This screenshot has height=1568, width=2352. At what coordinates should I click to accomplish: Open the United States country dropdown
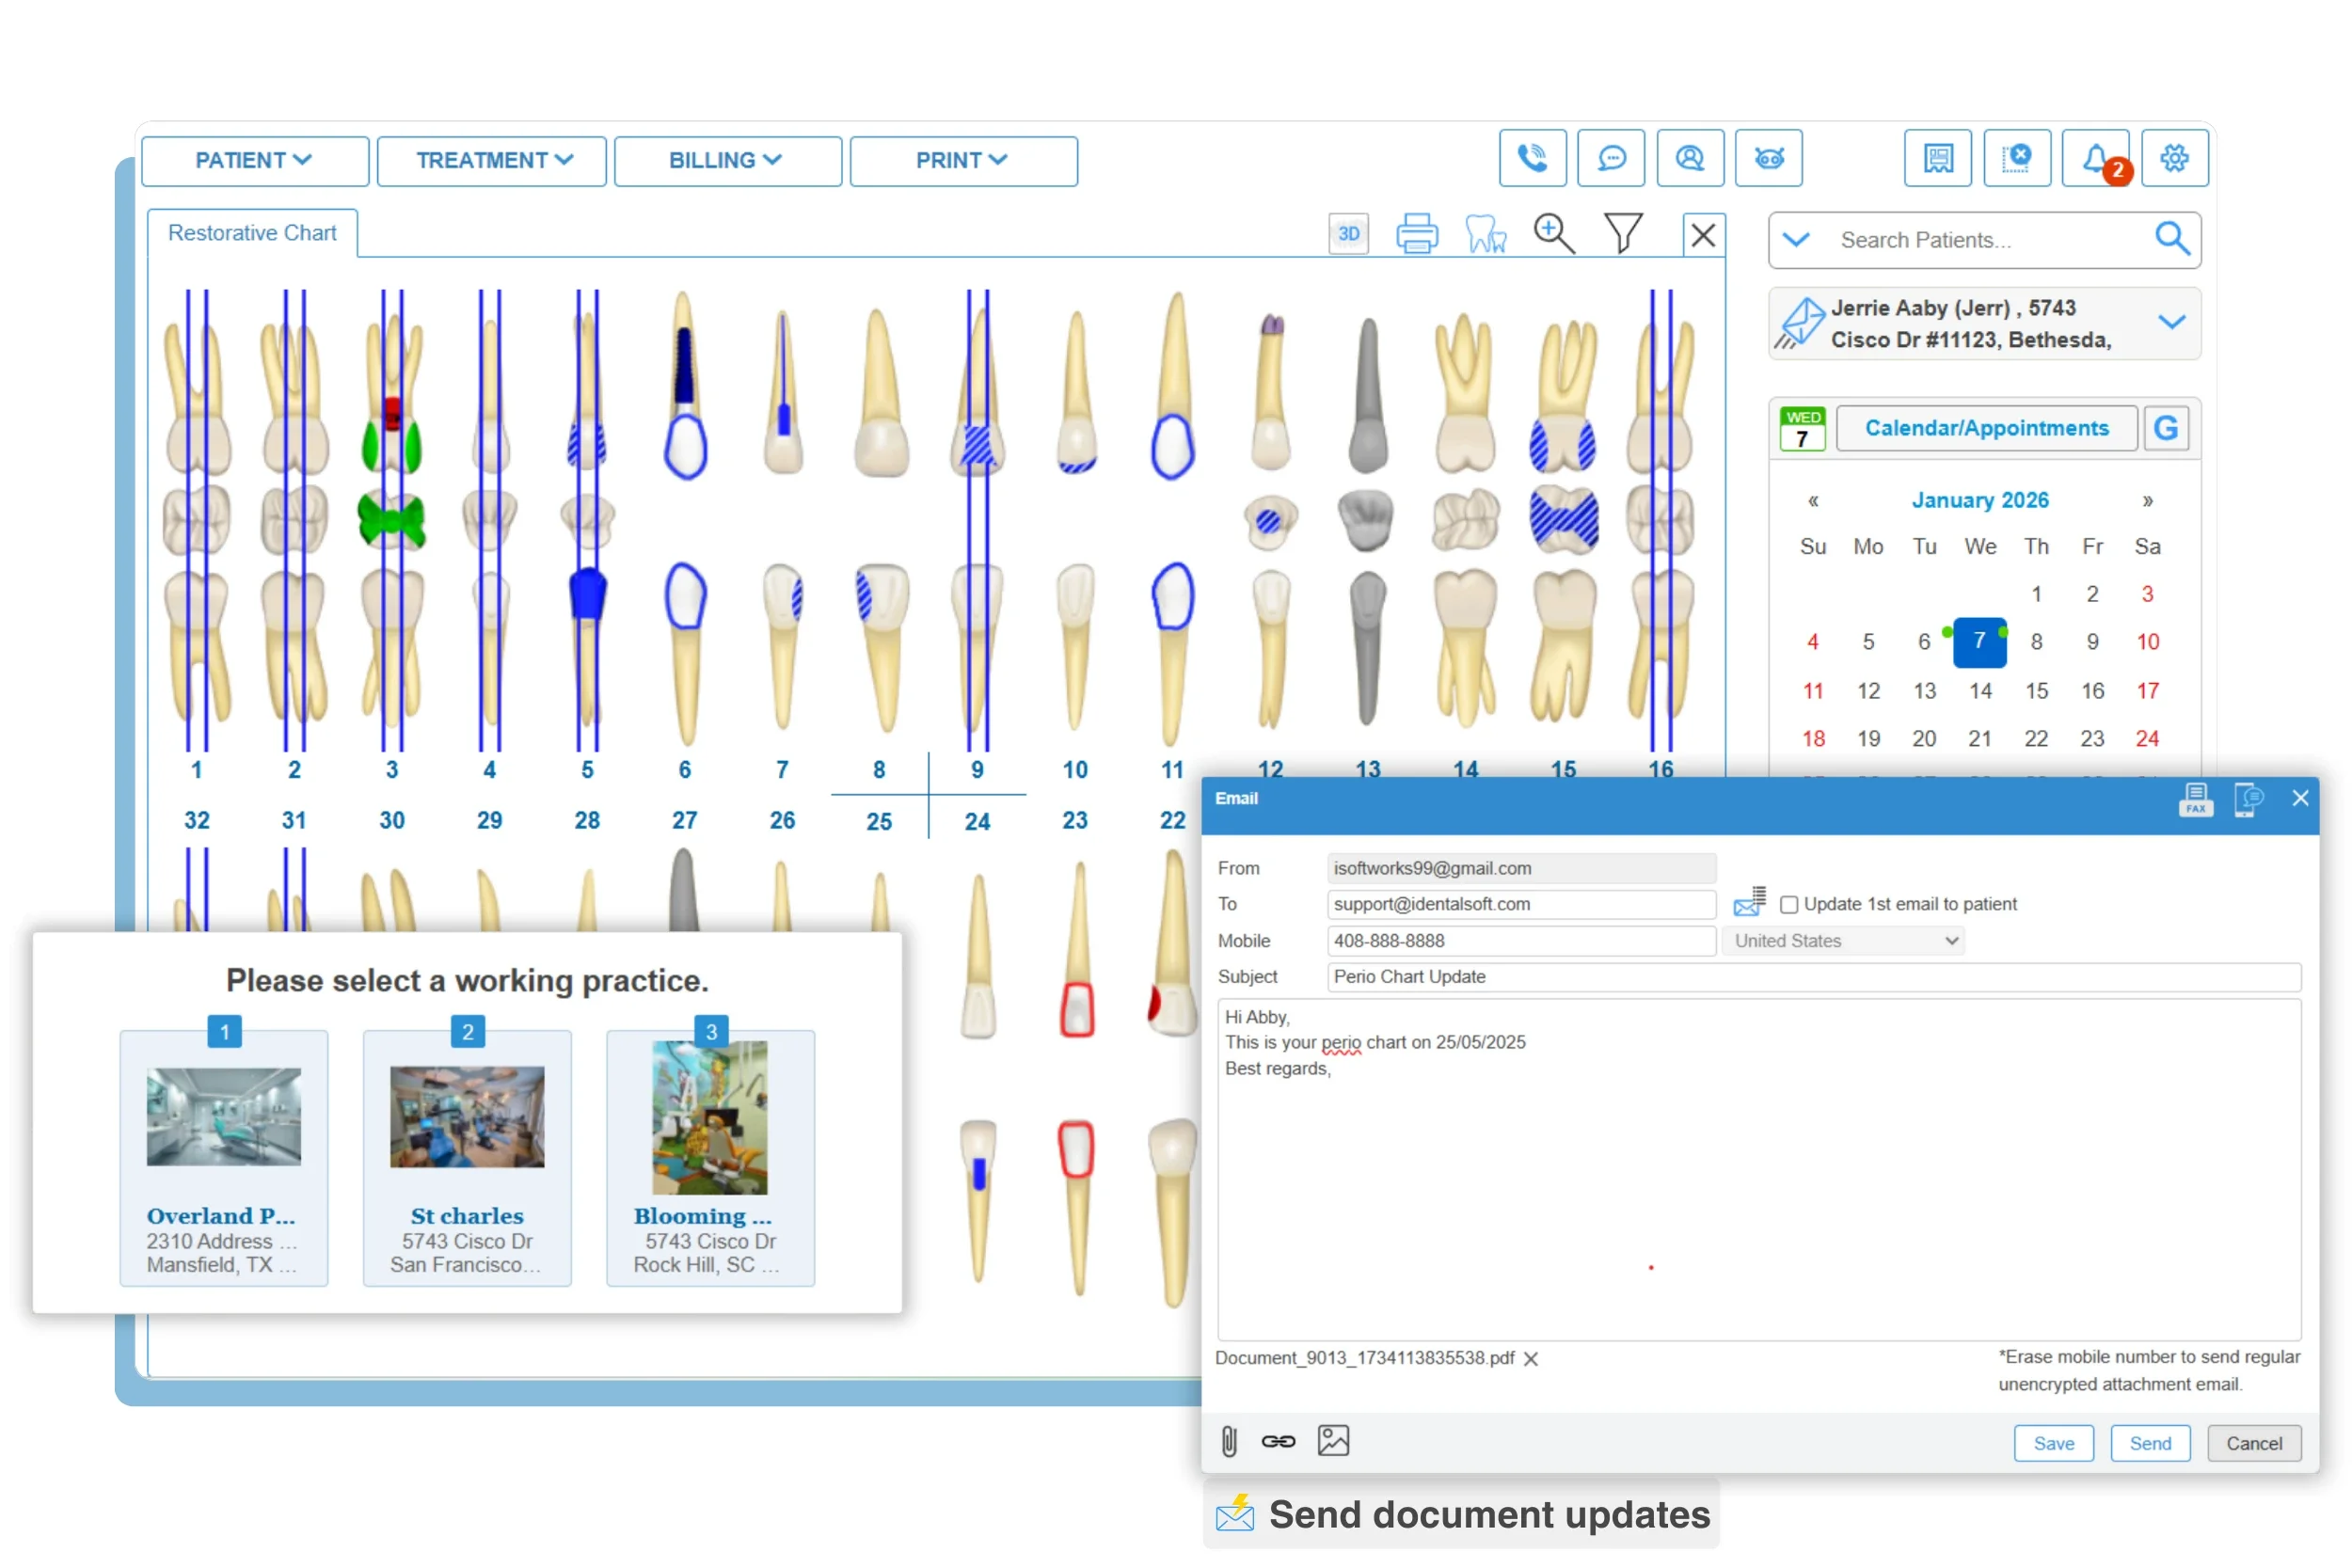1843,941
